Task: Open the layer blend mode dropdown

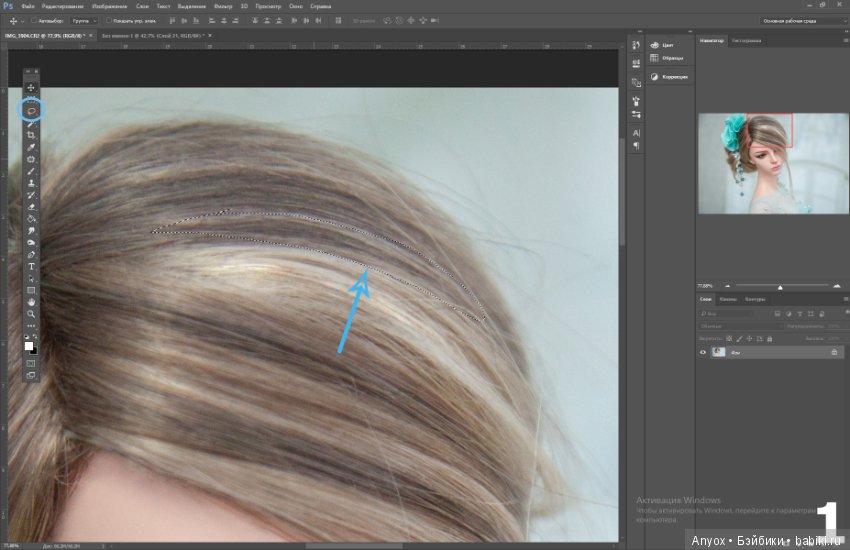Action: (x=740, y=326)
